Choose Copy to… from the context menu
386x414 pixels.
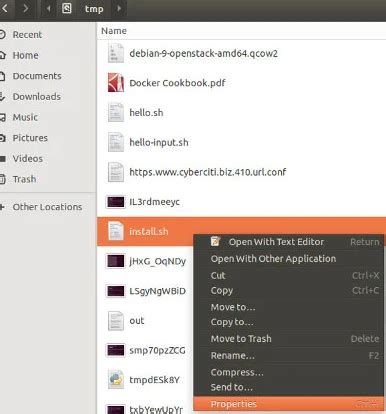[x=289, y=322]
